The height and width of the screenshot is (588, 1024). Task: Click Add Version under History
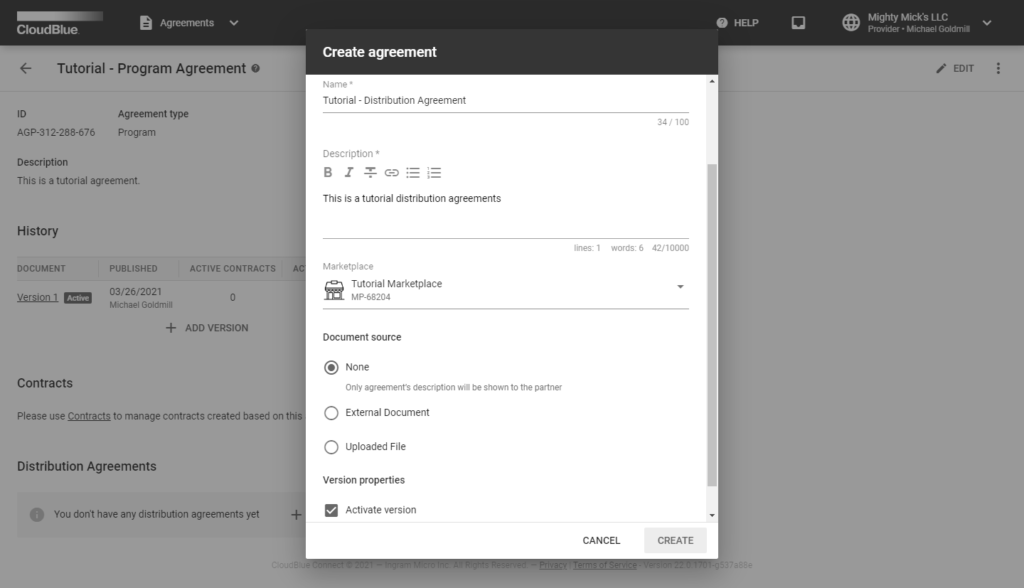pyautogui.click(x=207, y=327)
